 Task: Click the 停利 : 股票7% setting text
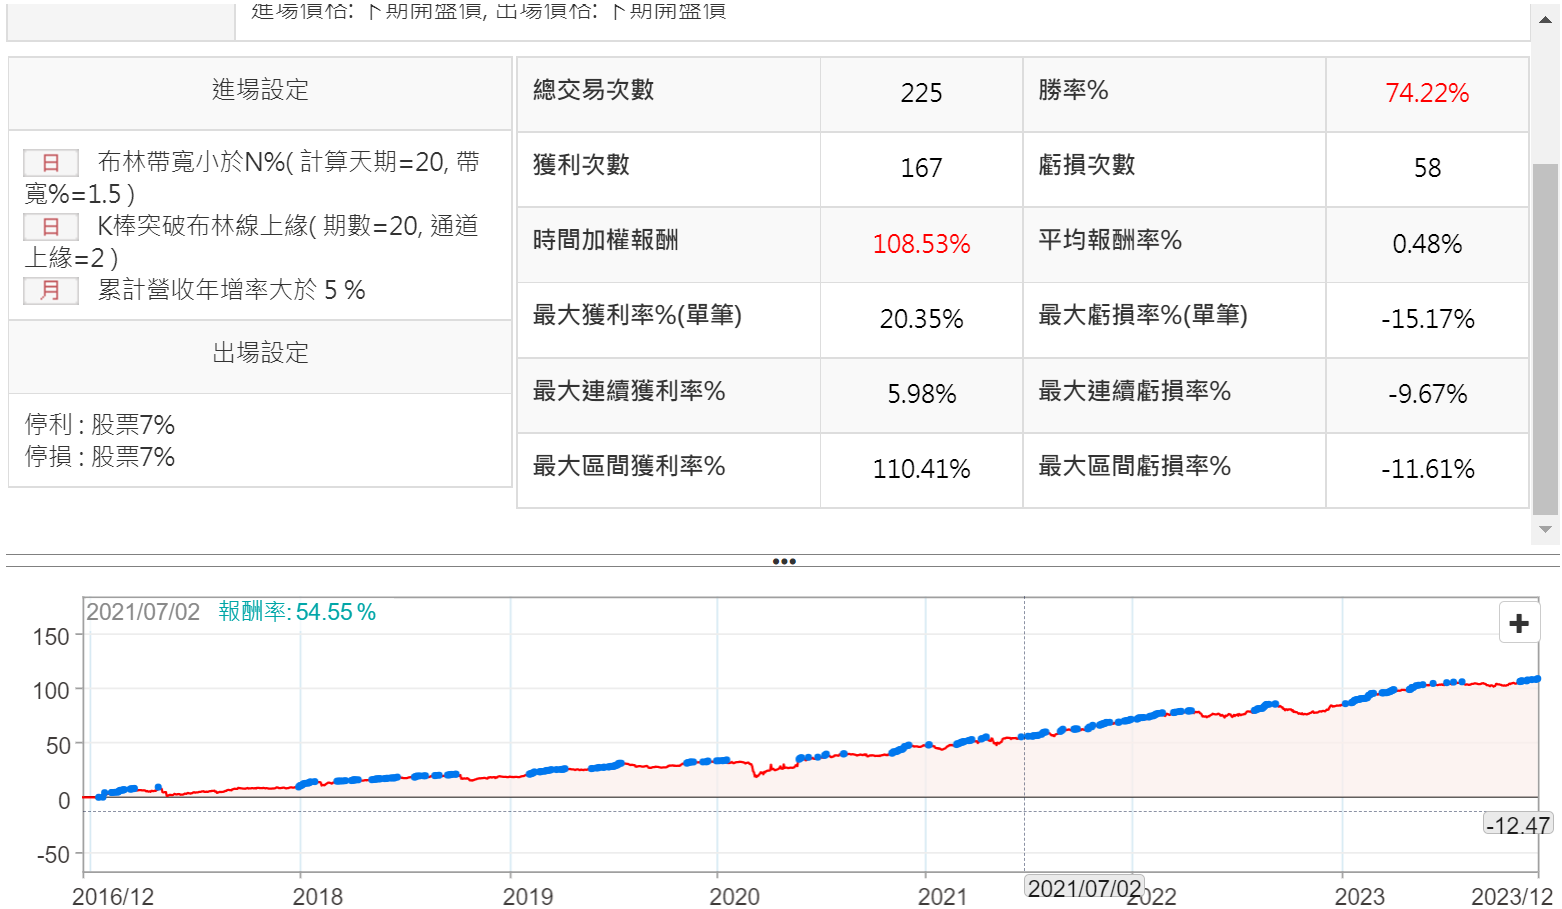[100, 424]
